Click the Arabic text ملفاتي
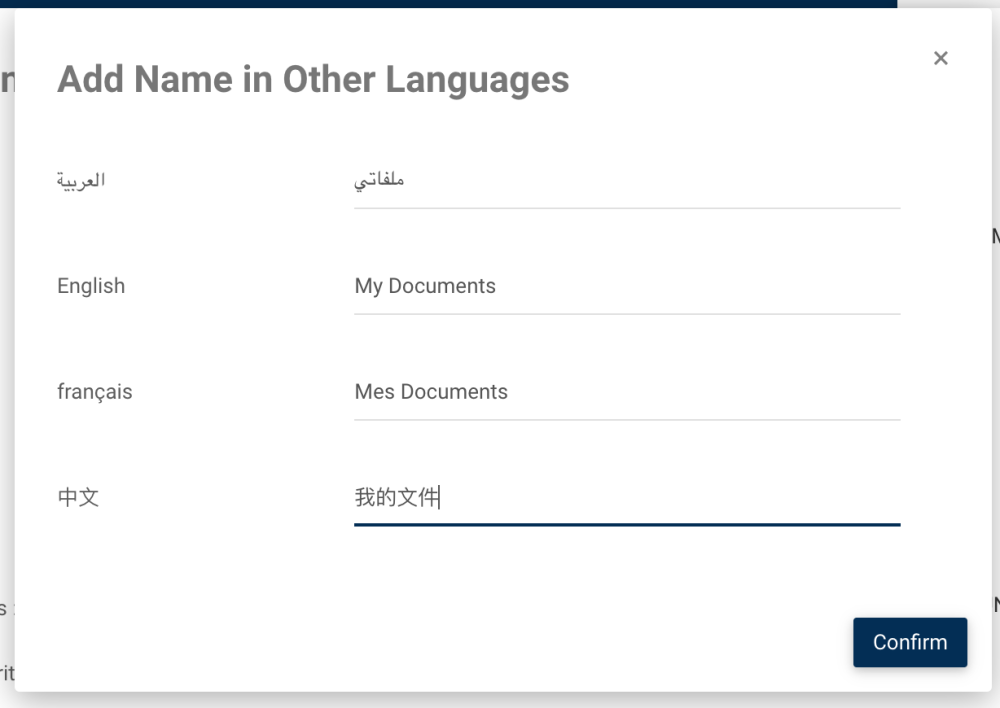 [x=379, y=181]
